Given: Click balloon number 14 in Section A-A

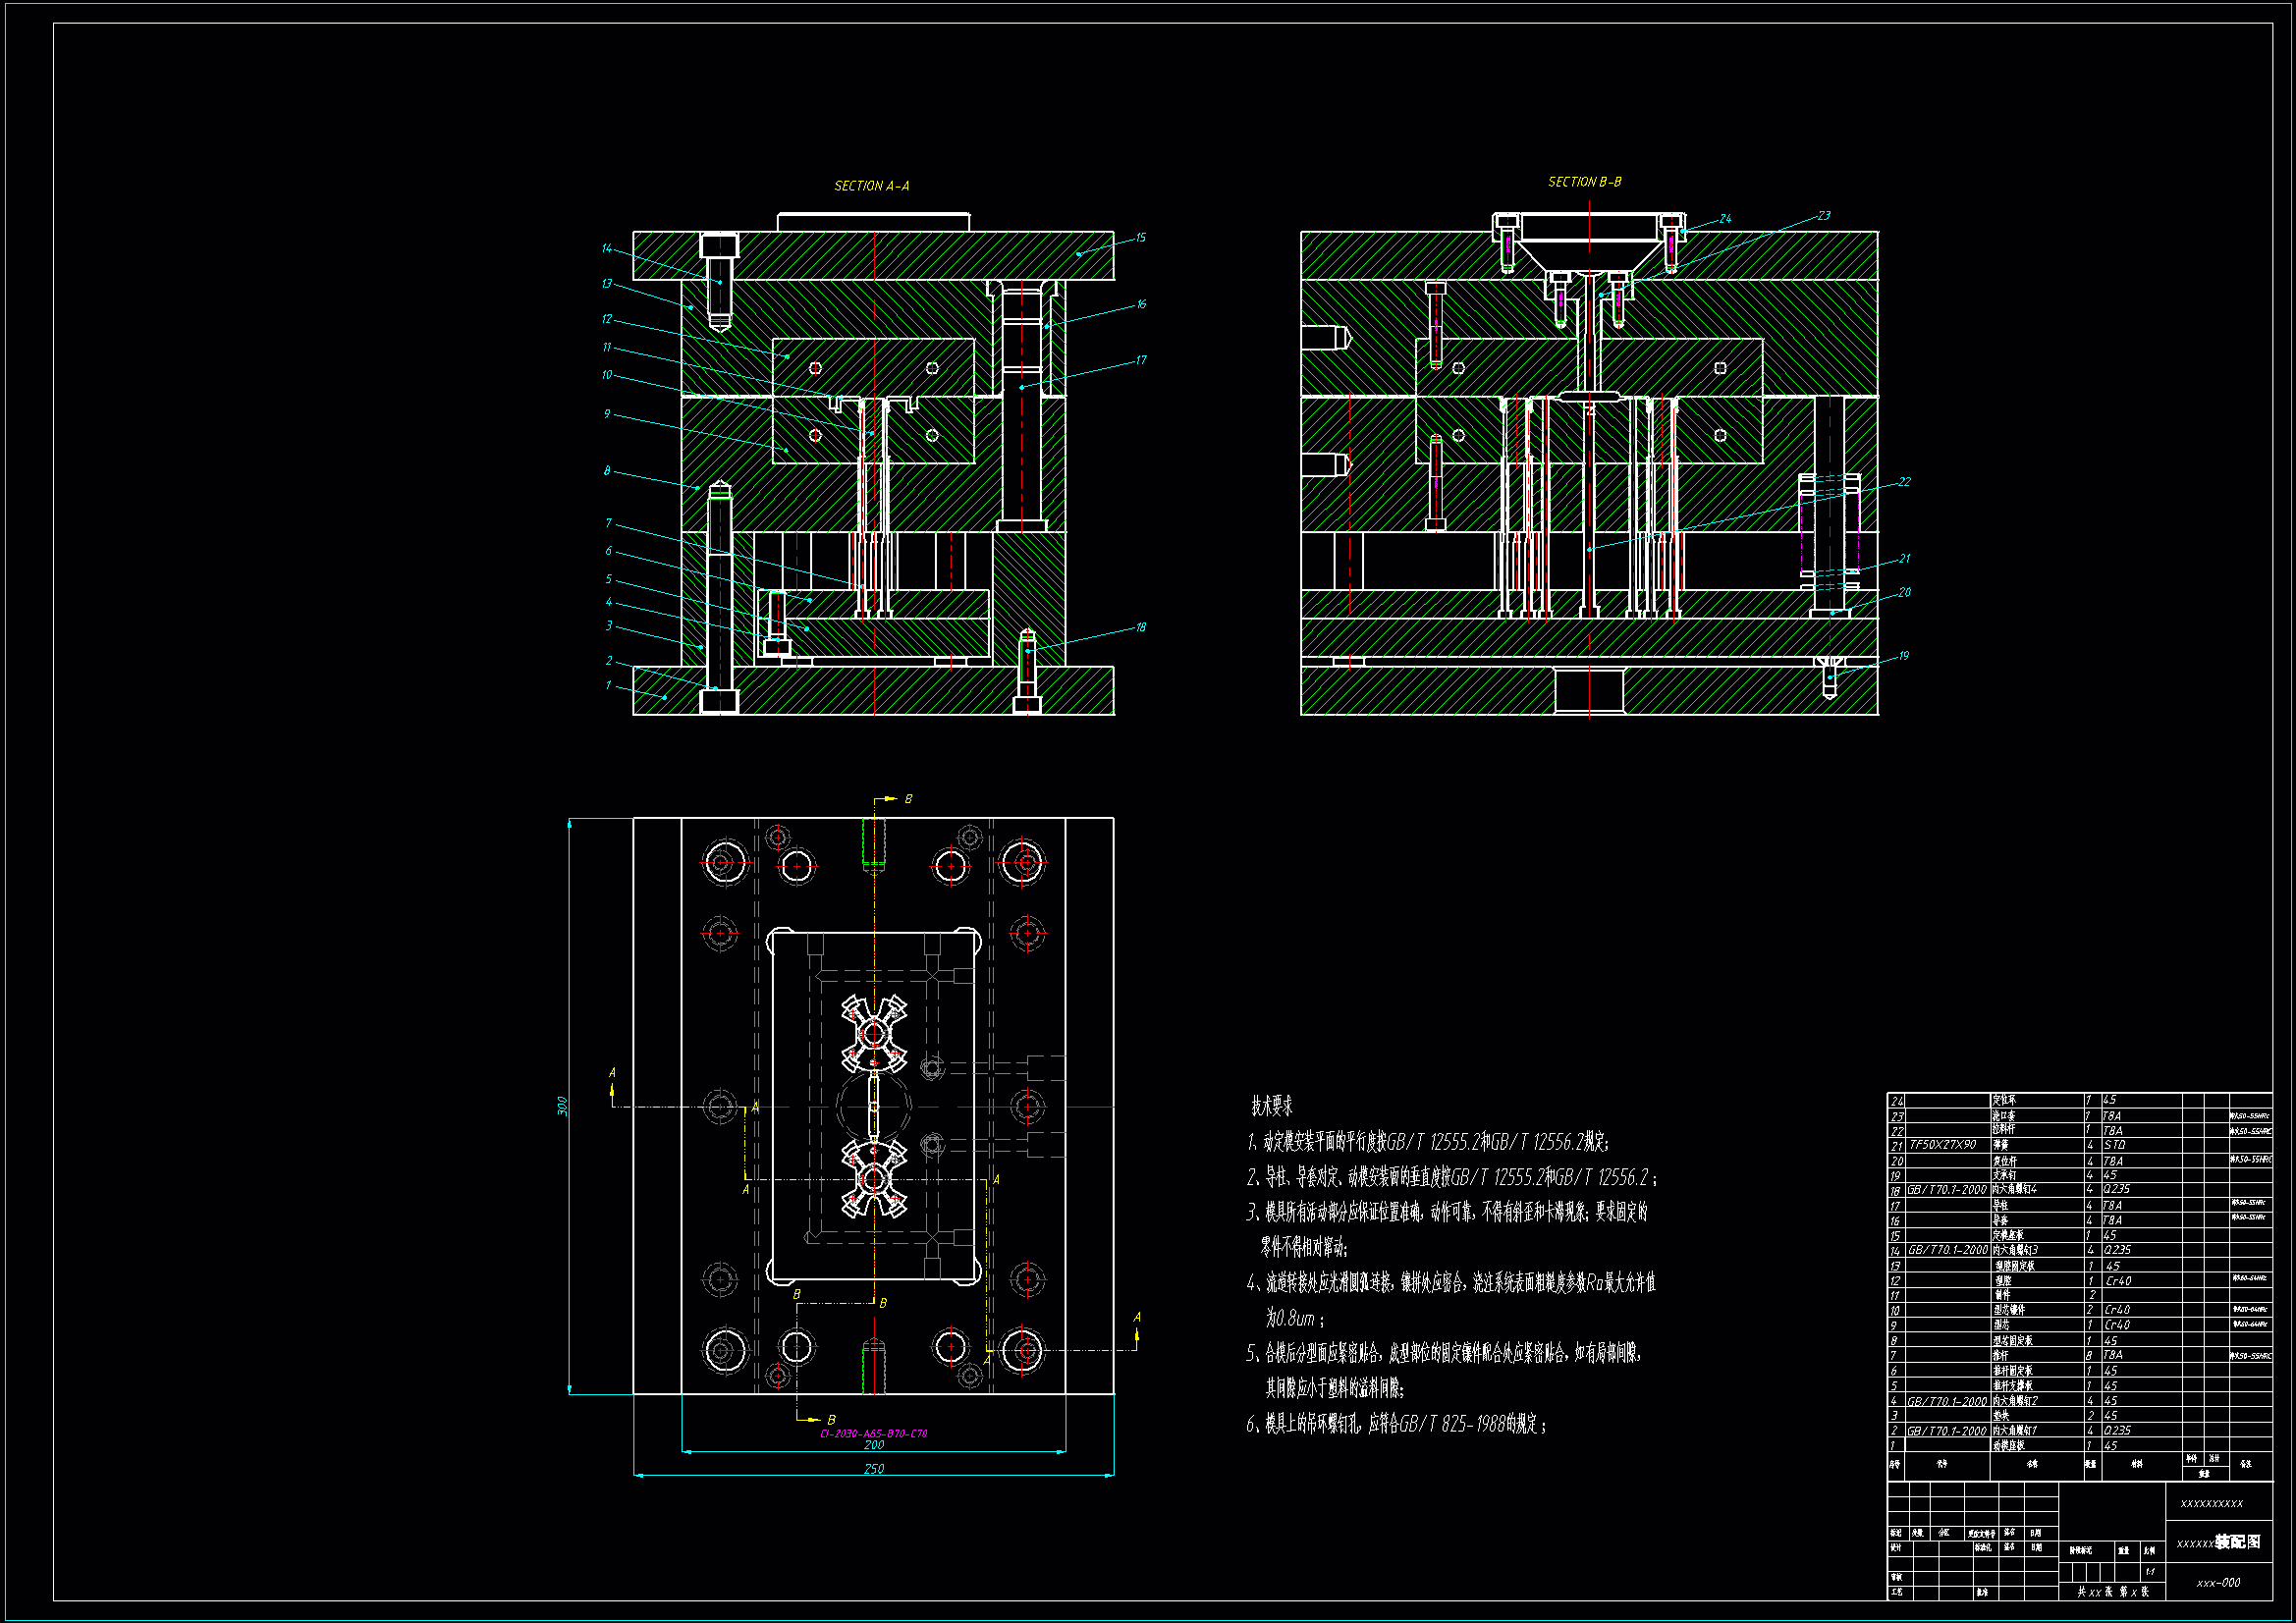Looking at the screenshot, I should 606,249.
